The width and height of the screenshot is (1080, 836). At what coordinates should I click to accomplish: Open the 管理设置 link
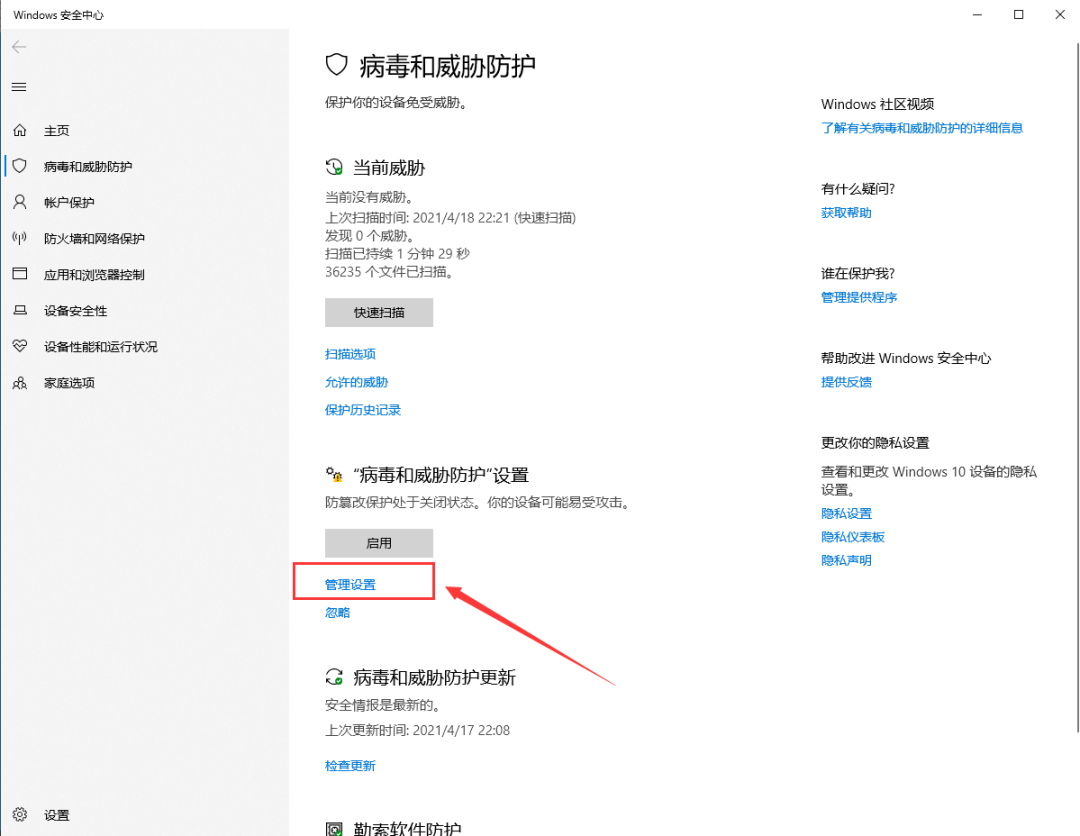pyautogui.click(x=350, y=584)
